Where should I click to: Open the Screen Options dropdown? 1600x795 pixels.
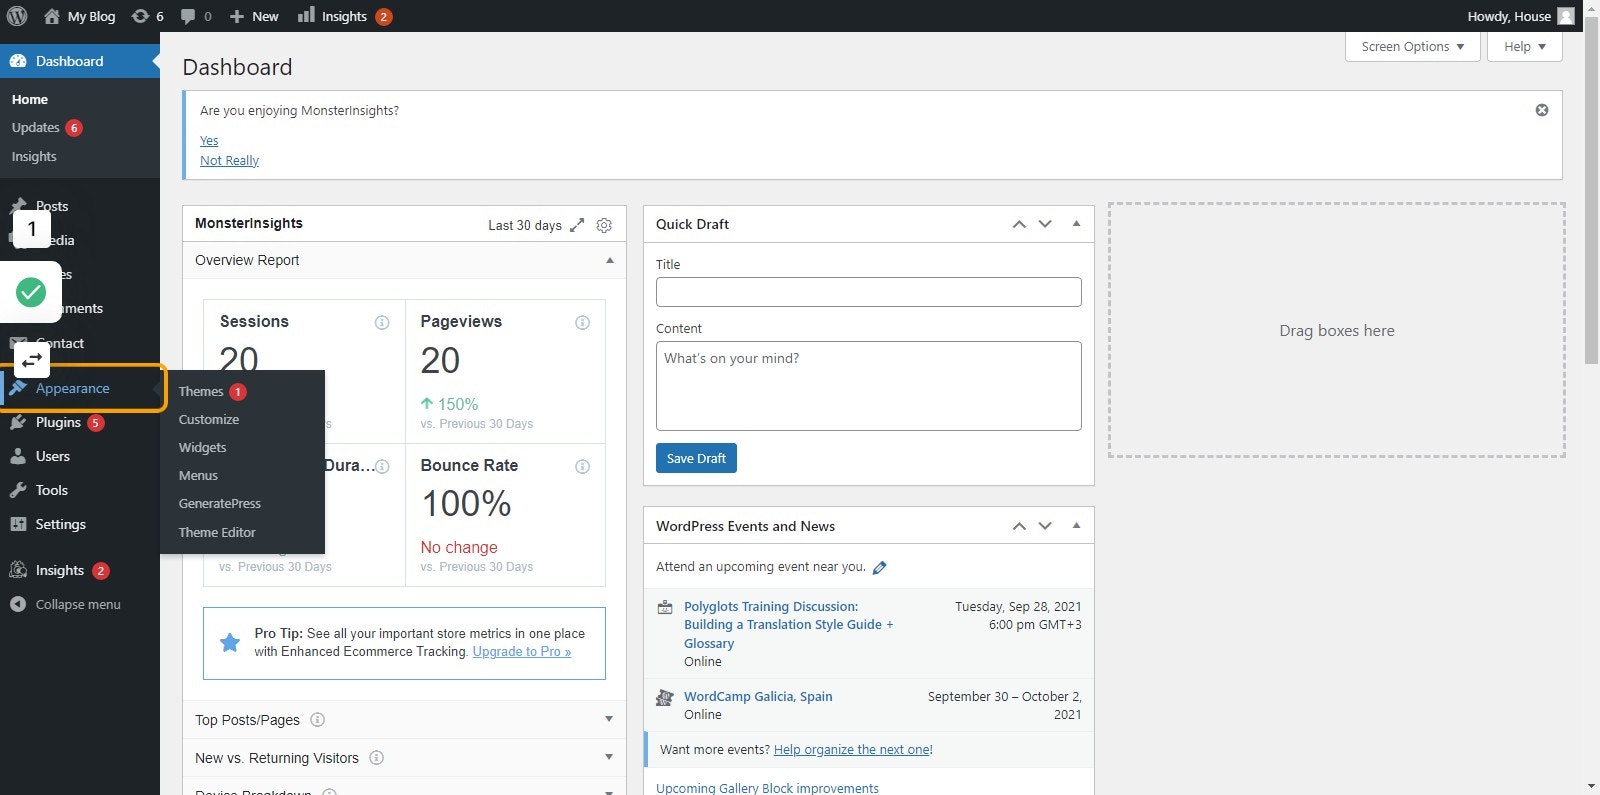(x=1413, y=47)
